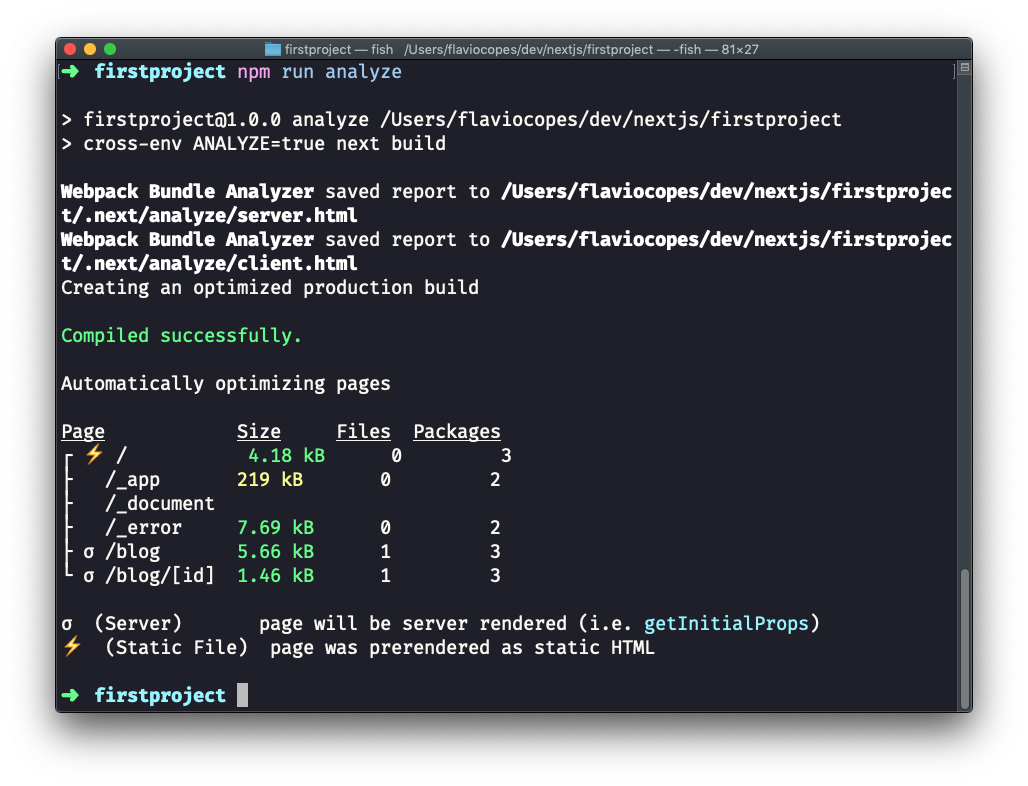The width and height of the screenshot is (1028, 786).
Task: Click the red close window button
Action: point(70,49)
